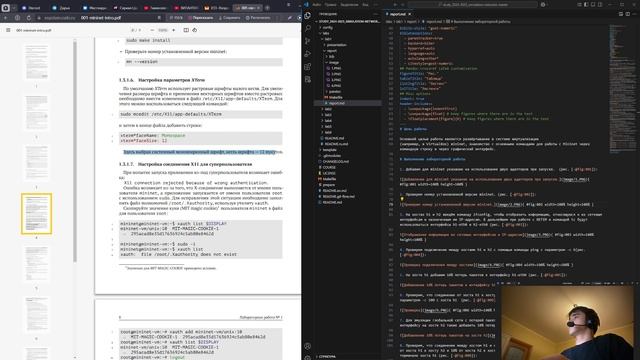Toggle bottom panel layout button in VS Code

(x=593, y=4)
